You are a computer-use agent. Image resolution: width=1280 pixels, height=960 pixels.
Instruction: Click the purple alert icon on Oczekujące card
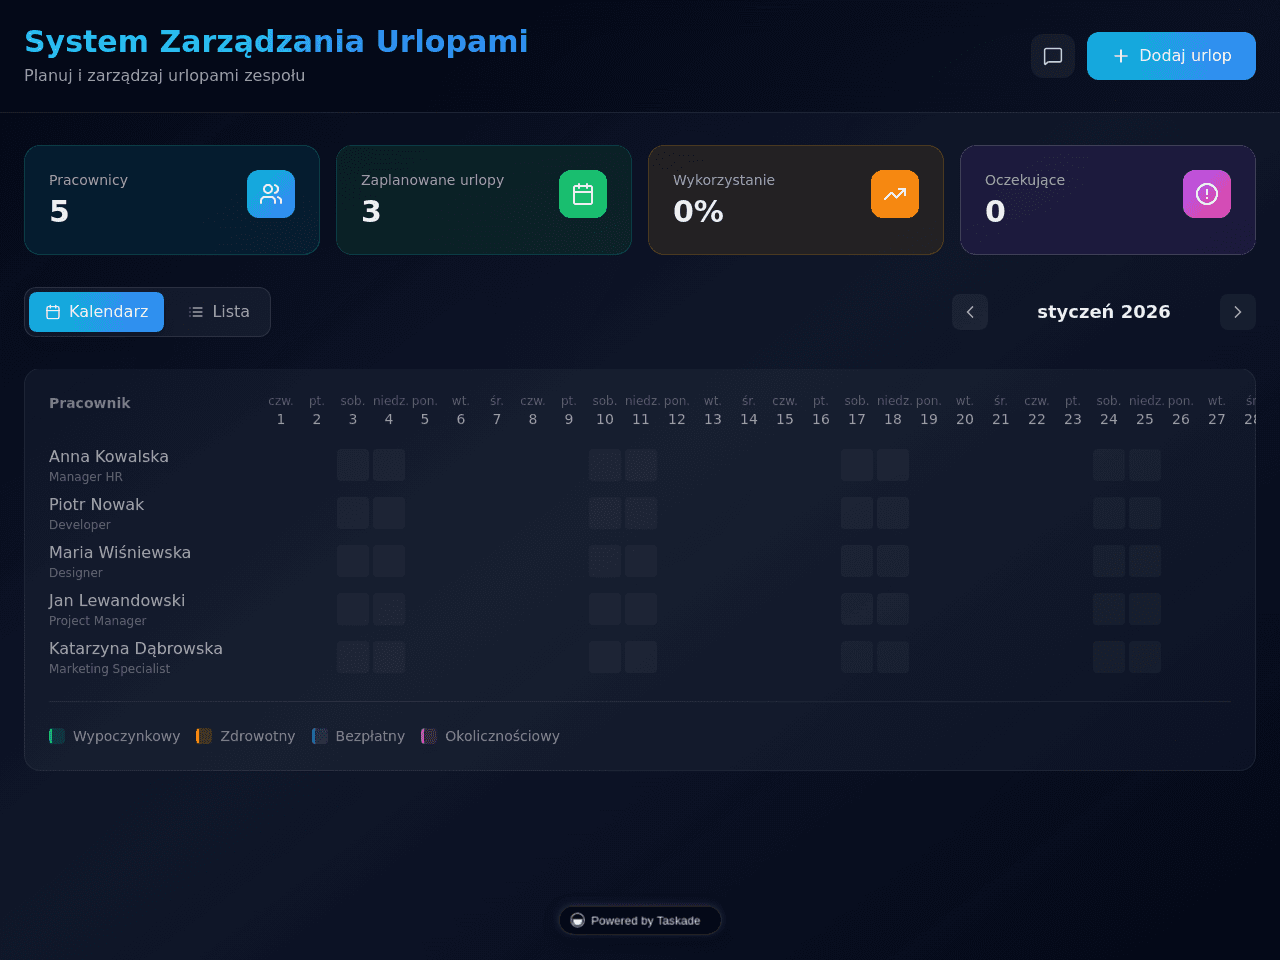click(x=1207, y=194)
